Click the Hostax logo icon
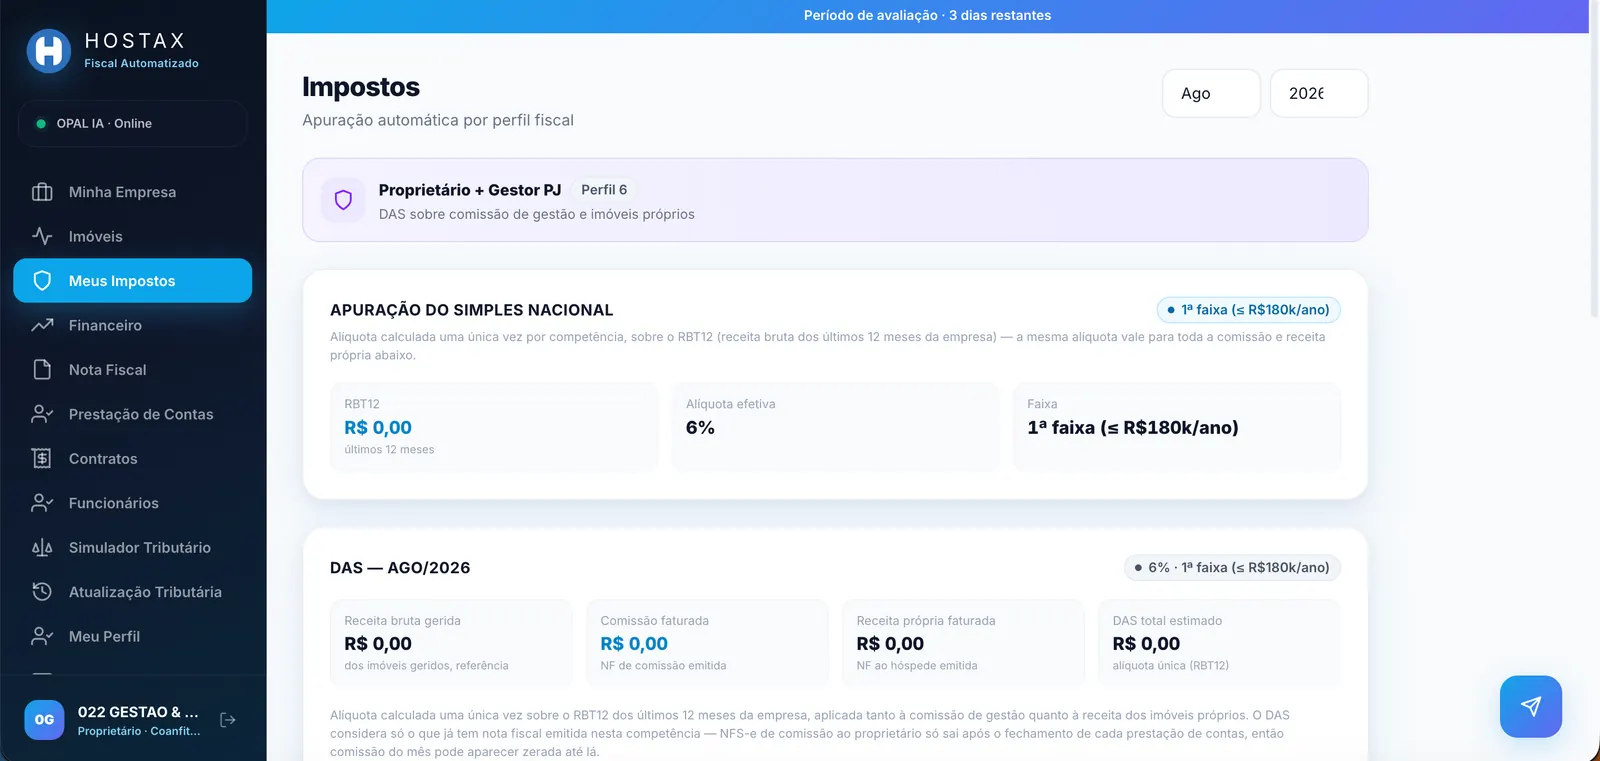This screenshot has height=761, width=1600. [x=49, y=50]
